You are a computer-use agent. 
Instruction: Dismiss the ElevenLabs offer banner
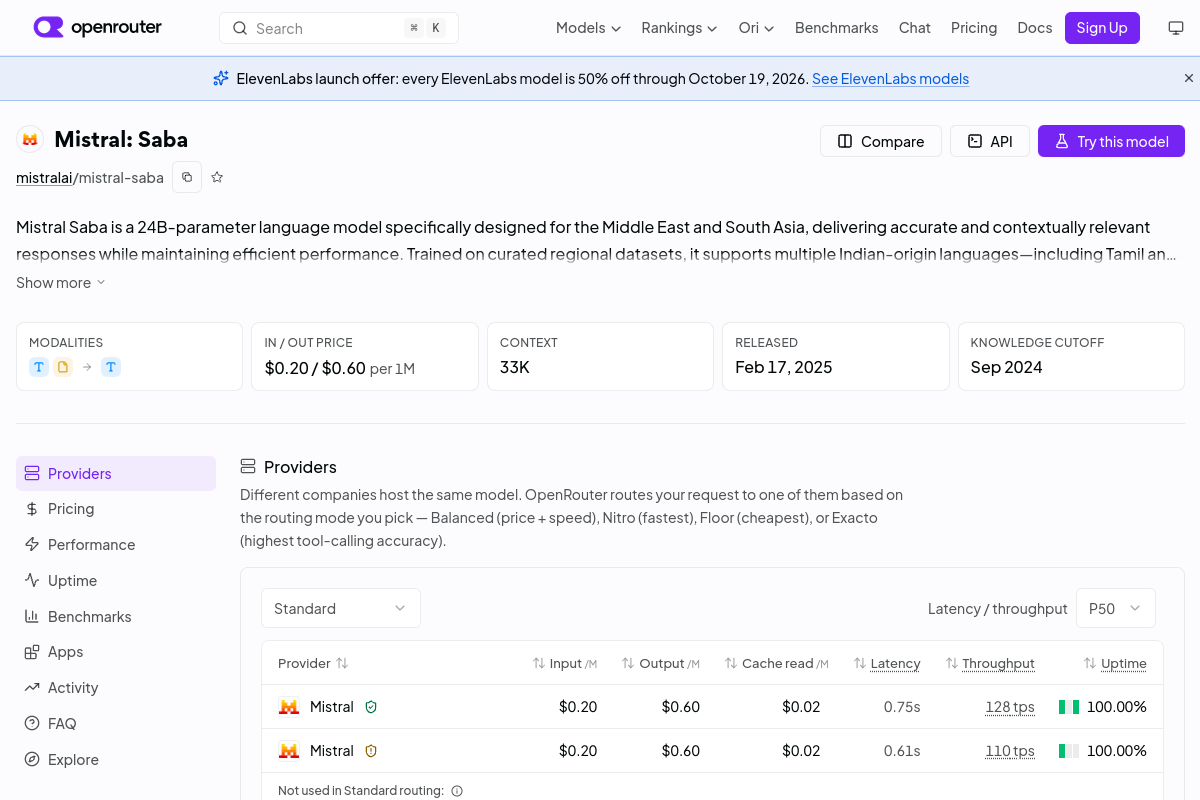pos(1189,78)
